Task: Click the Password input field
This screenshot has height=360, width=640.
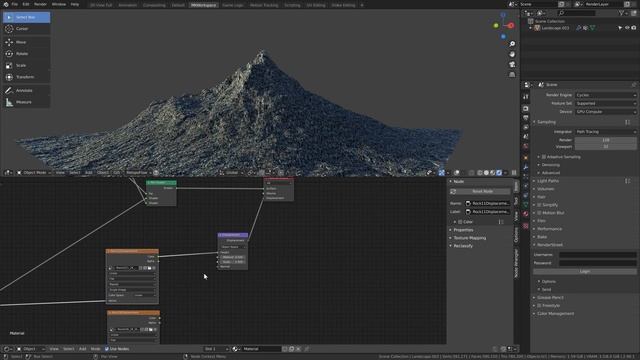Action: coord(598,263)
